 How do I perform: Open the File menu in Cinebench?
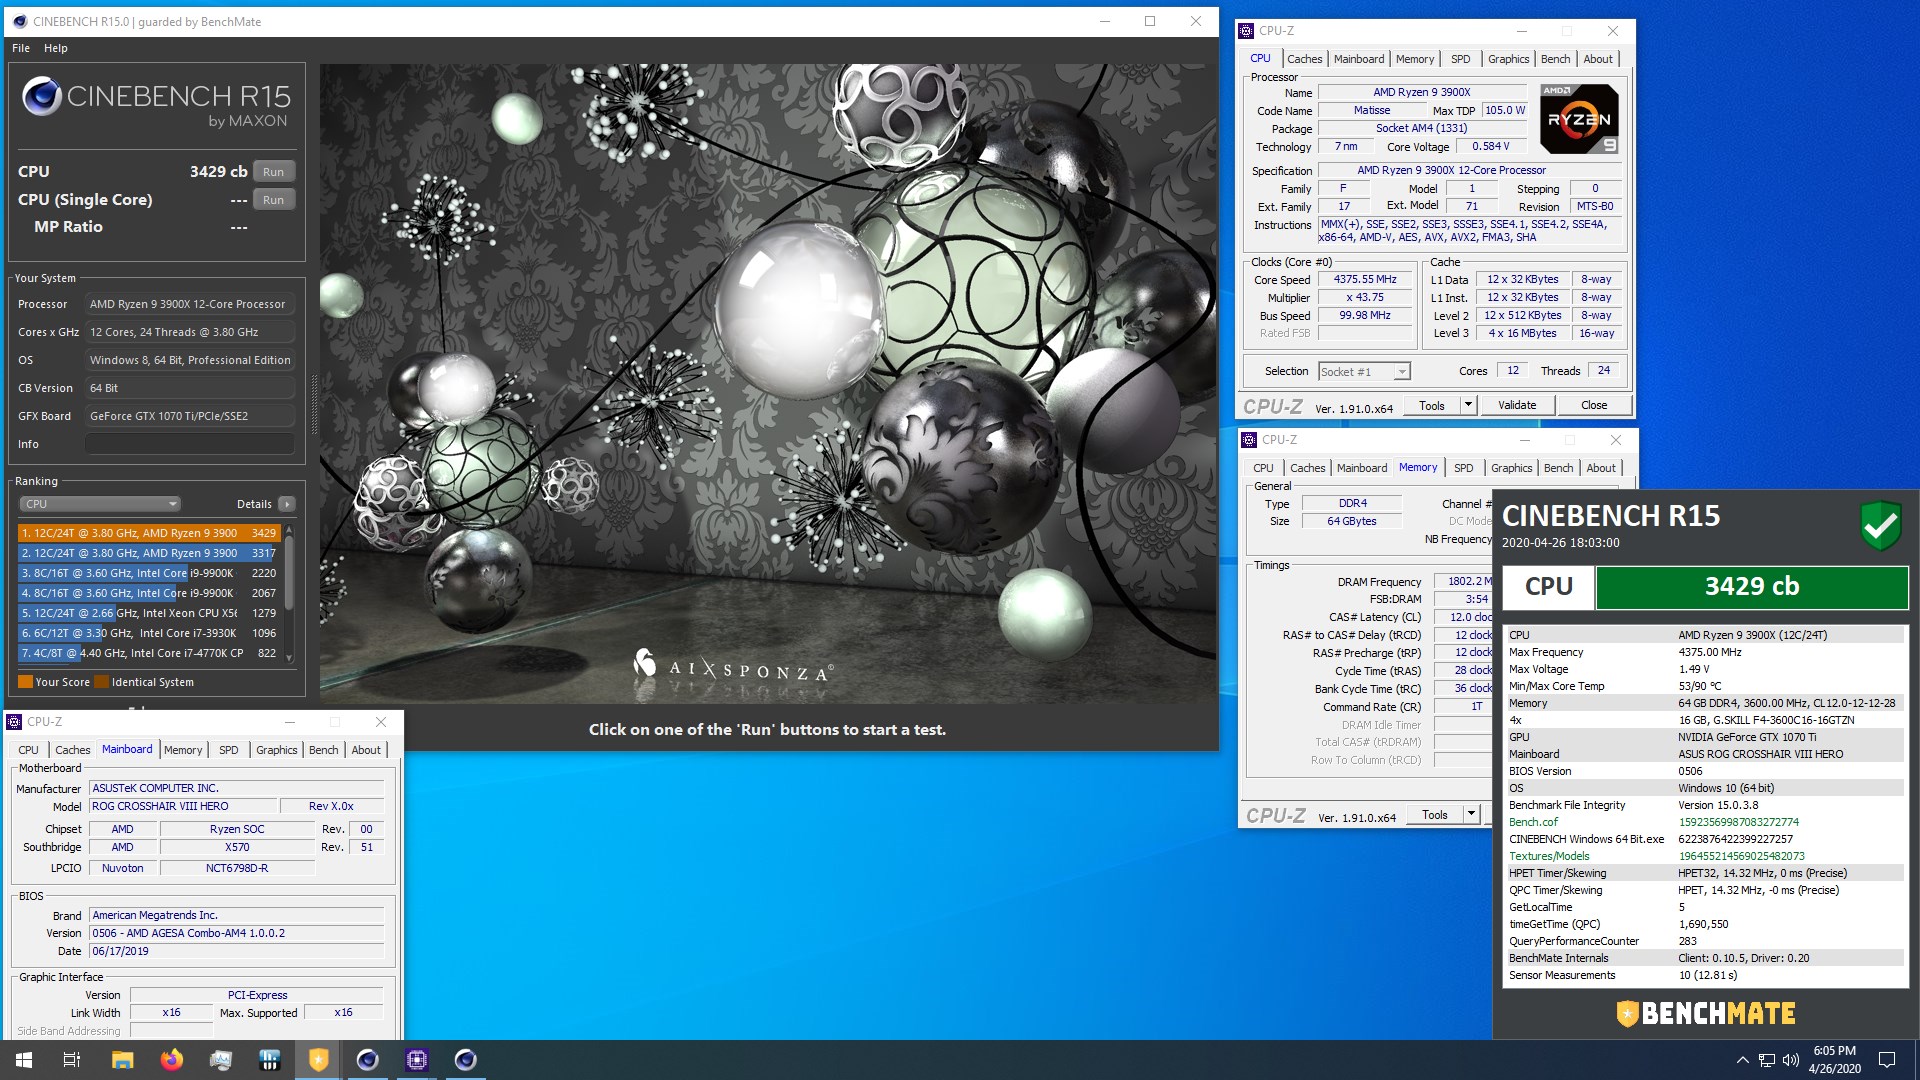(x=21, y=48)
